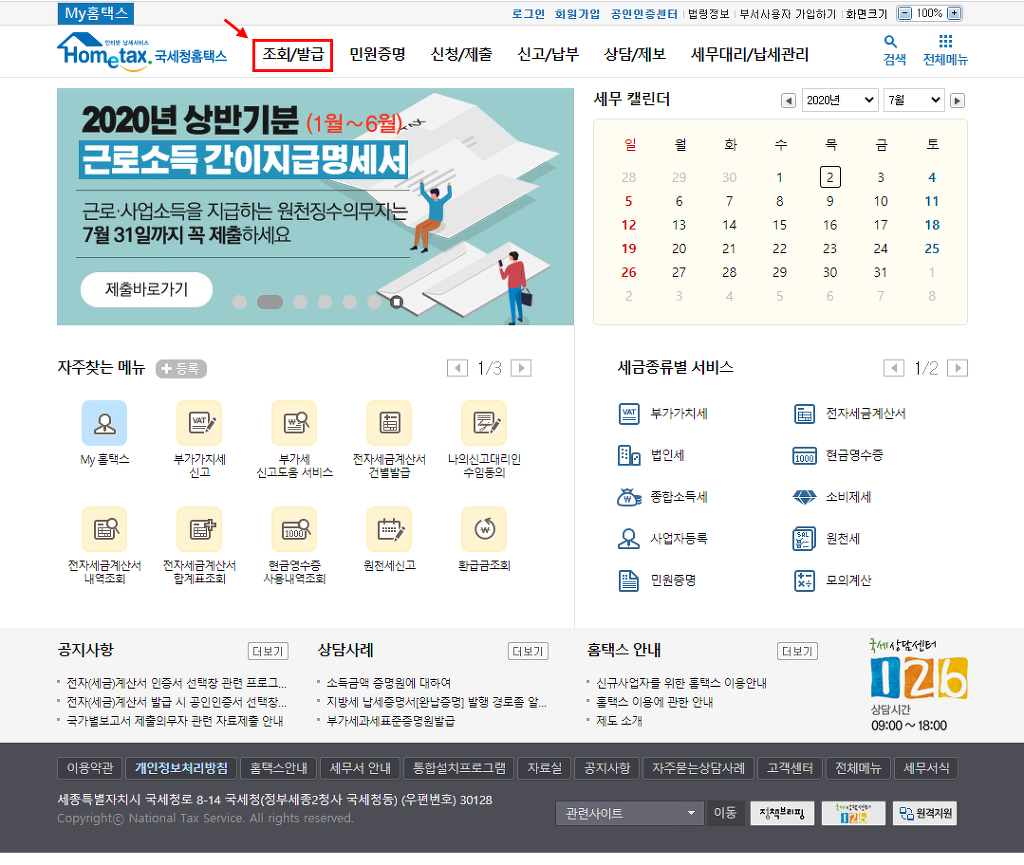
Task: Pause the banner slideshow
Action: pos(396,302)
